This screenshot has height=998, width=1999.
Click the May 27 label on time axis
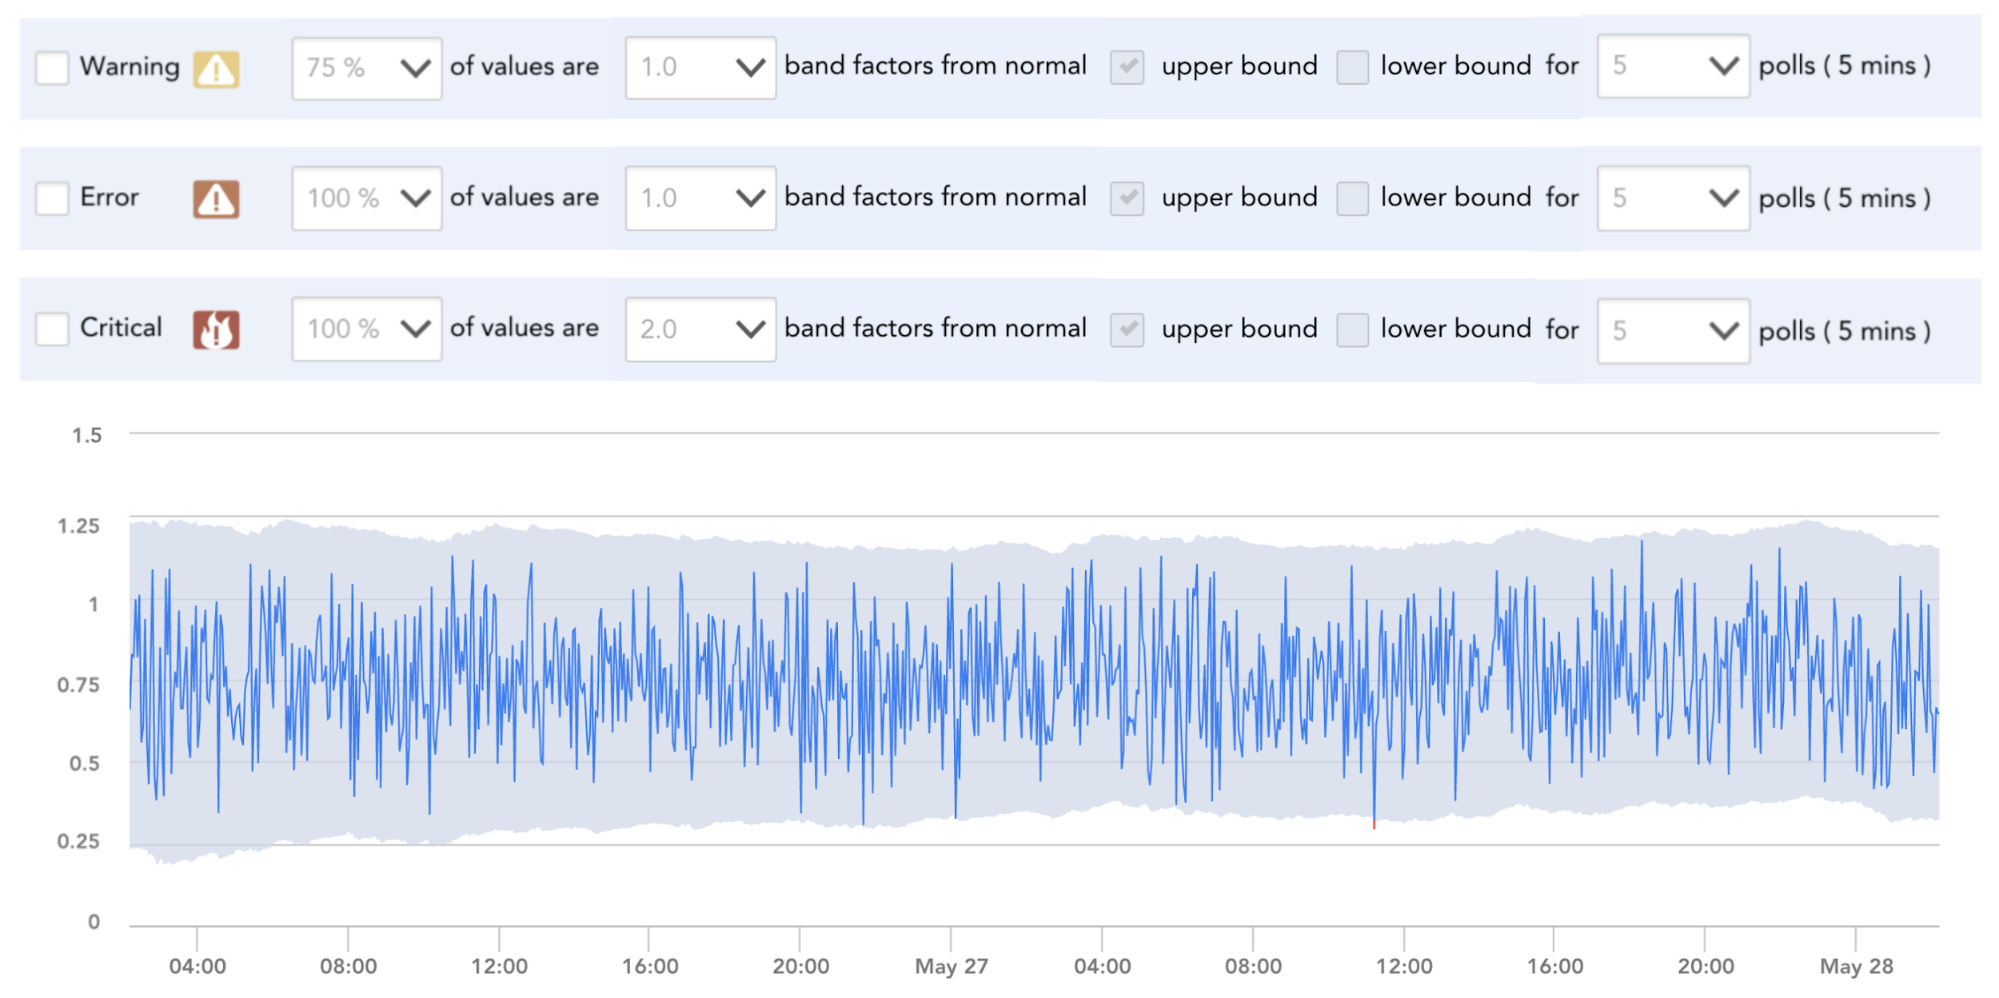[951, 967]
